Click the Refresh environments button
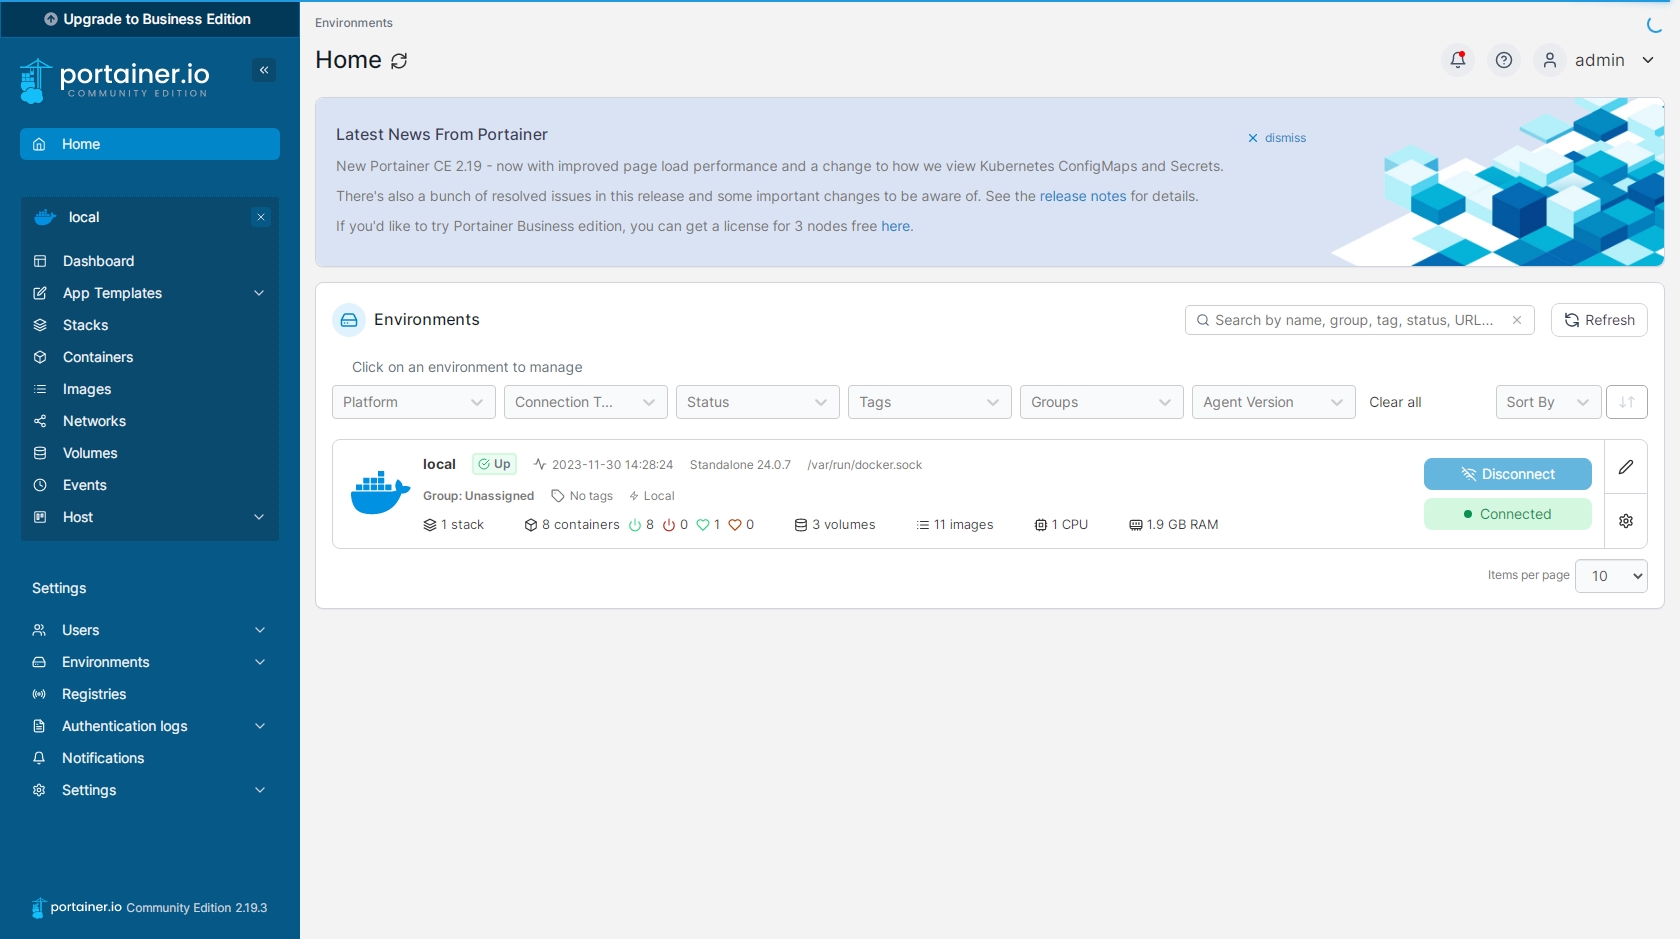Viewport: 1680px width, 939px height. [1599, 320]
